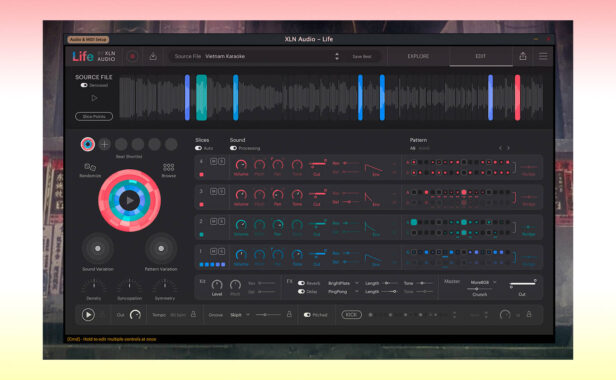This screenshot has height=380, width=616.
Task: Toggle the Delay FX switch
Action: click(301, 292)
